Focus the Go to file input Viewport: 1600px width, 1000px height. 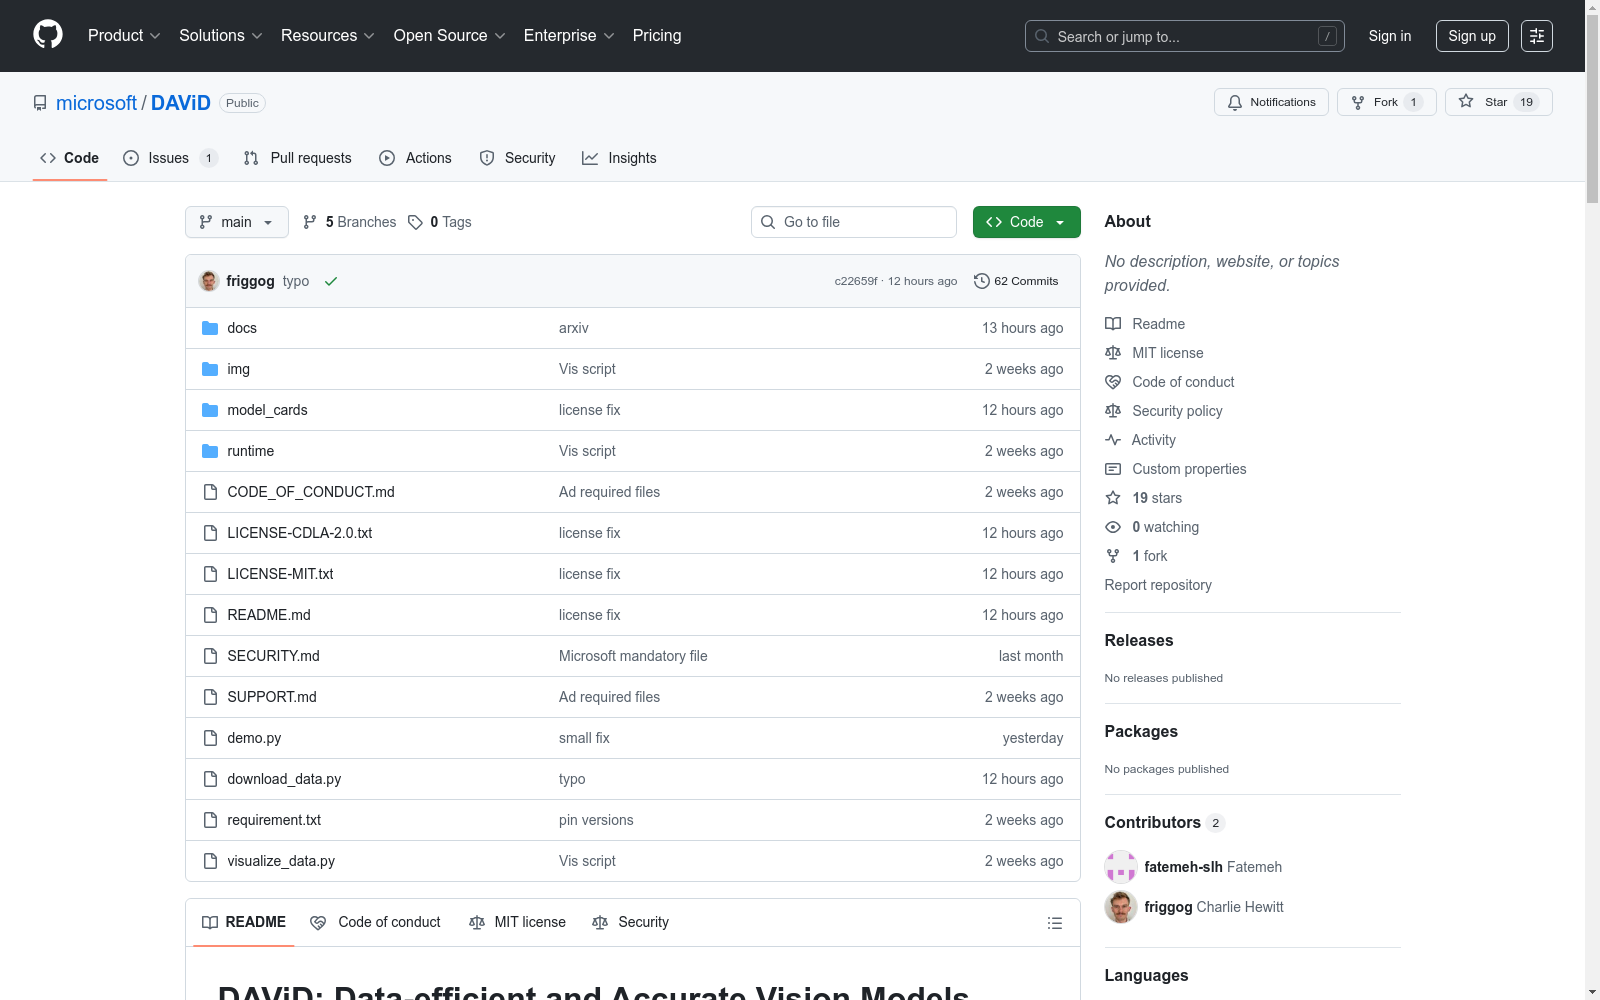(854, 222)
